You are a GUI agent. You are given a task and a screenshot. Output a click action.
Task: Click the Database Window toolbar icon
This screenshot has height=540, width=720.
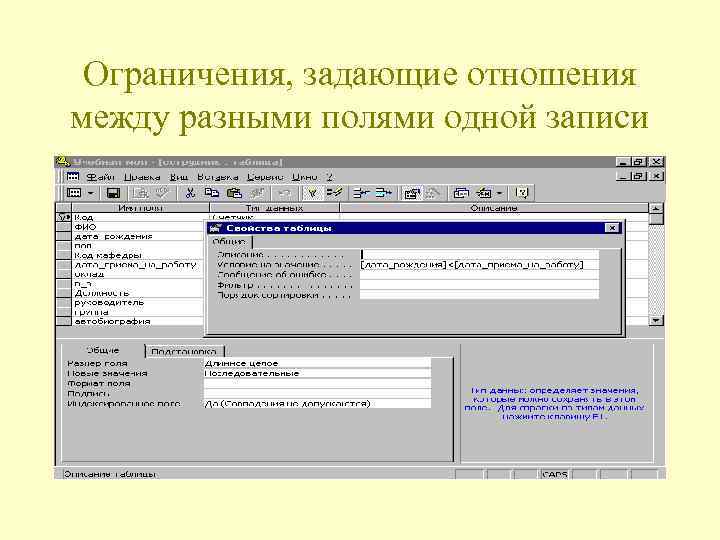click(x=461, y=193)
